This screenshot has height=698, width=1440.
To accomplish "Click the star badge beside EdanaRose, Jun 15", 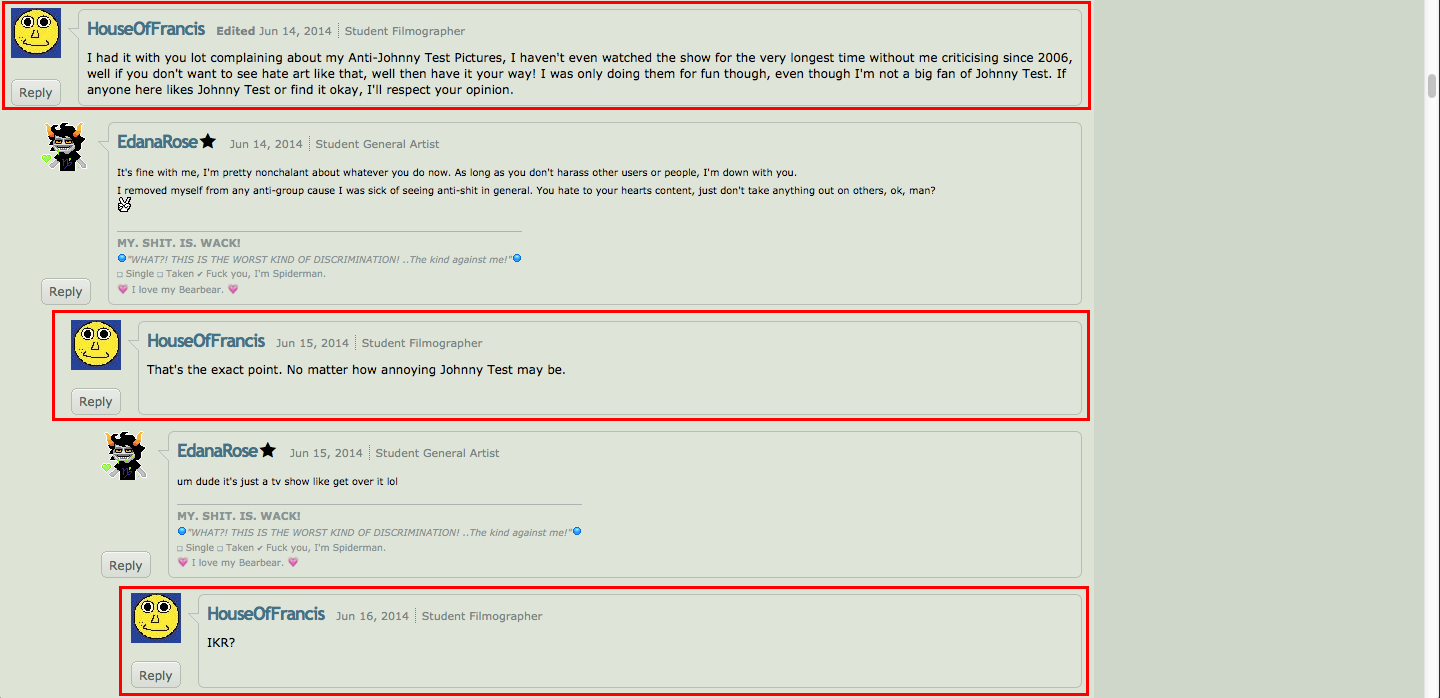I will pos(268,451).
